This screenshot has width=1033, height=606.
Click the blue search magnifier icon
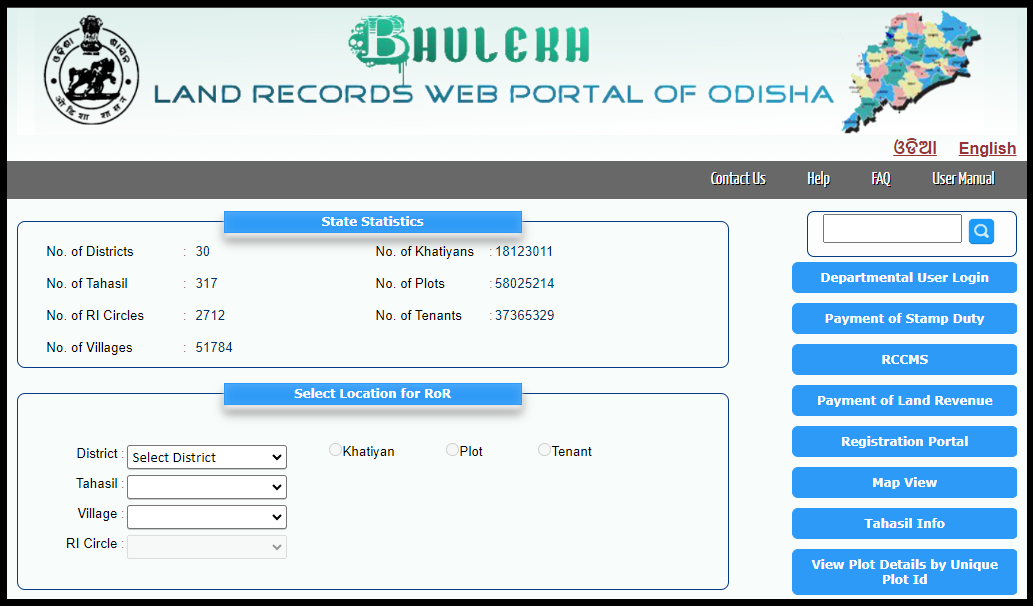pos(981,231)
